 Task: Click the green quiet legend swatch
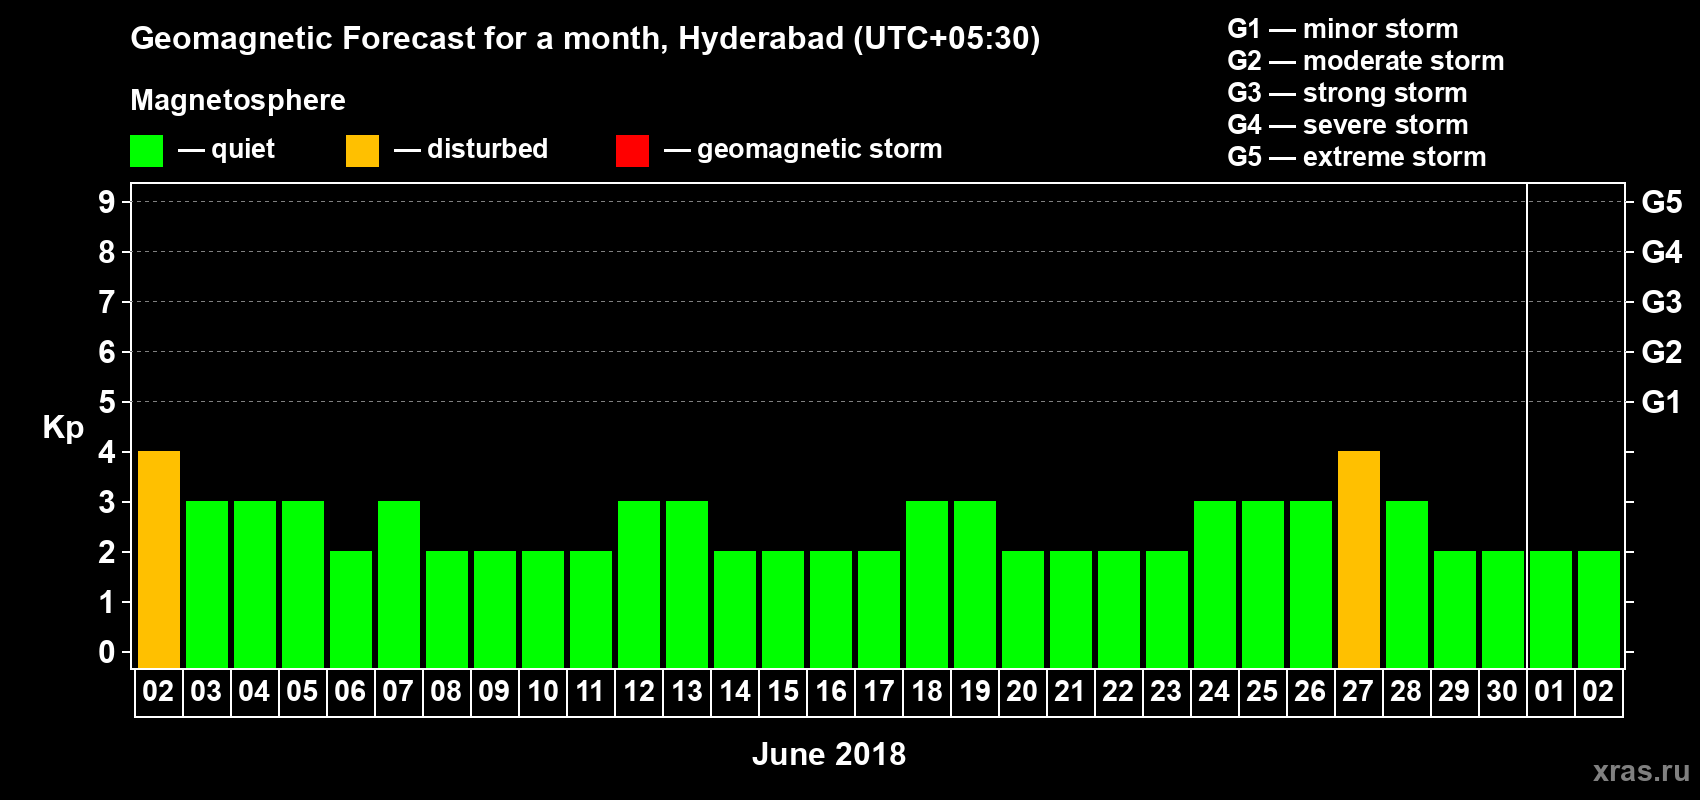click(x=146, y=151)
